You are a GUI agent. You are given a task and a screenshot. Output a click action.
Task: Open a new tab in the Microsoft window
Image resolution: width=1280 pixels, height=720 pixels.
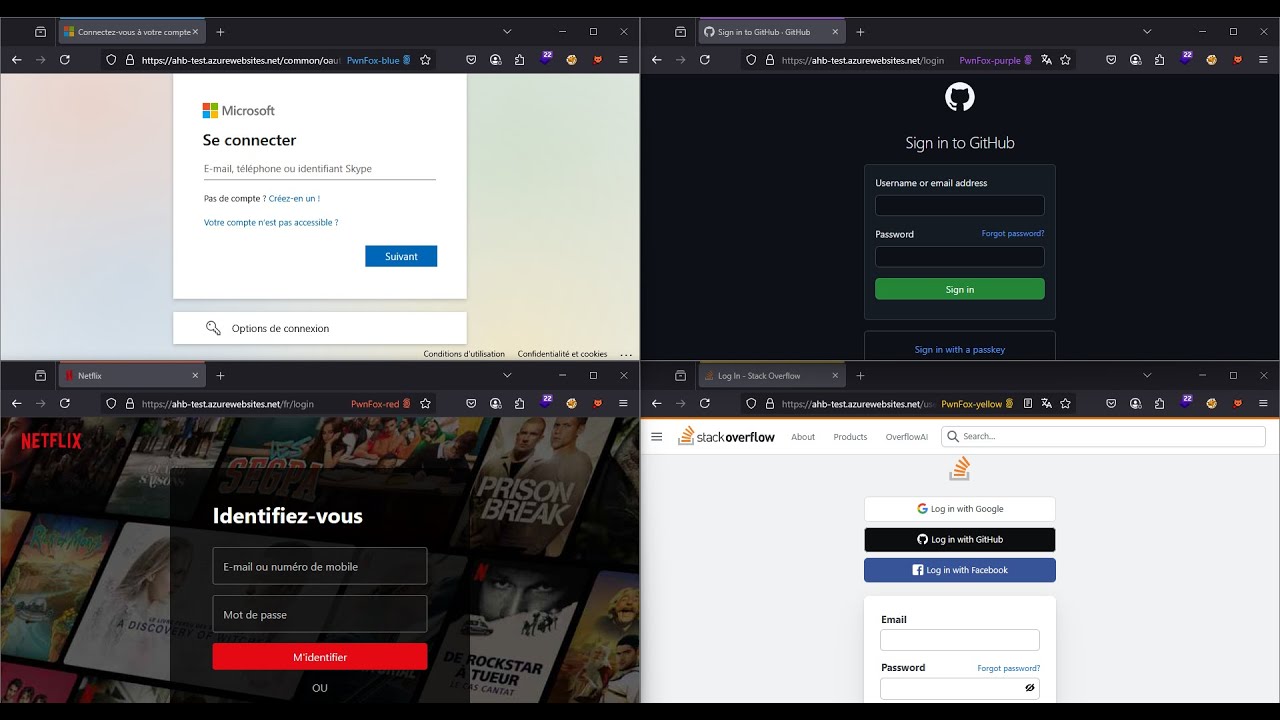pos(220,32)
